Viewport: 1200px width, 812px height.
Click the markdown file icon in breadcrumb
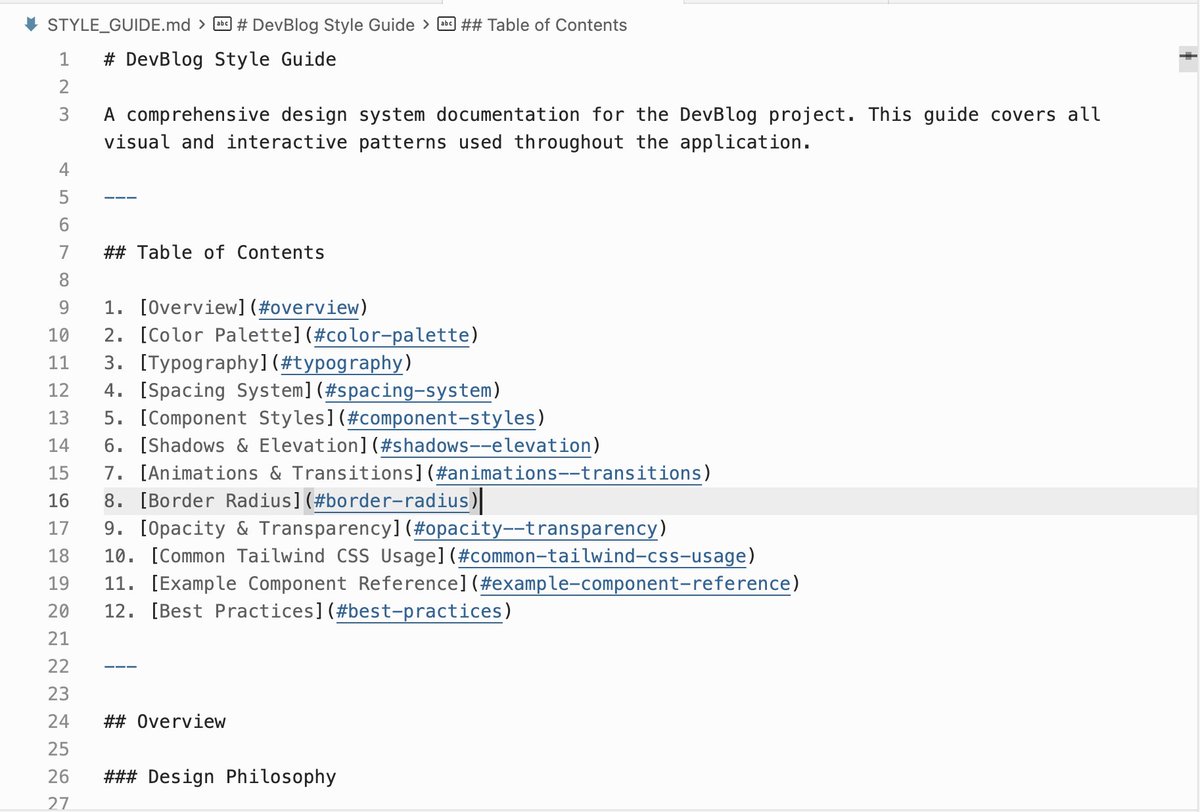30,25
